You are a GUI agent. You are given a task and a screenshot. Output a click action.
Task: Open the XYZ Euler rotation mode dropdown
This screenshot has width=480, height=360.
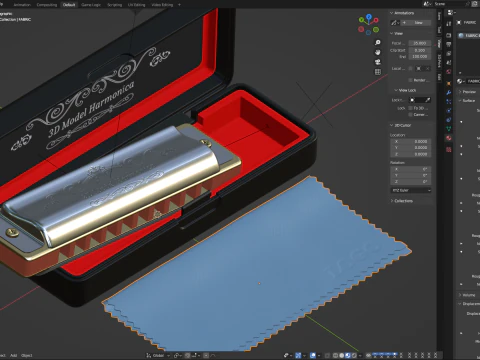pos(411,190)
